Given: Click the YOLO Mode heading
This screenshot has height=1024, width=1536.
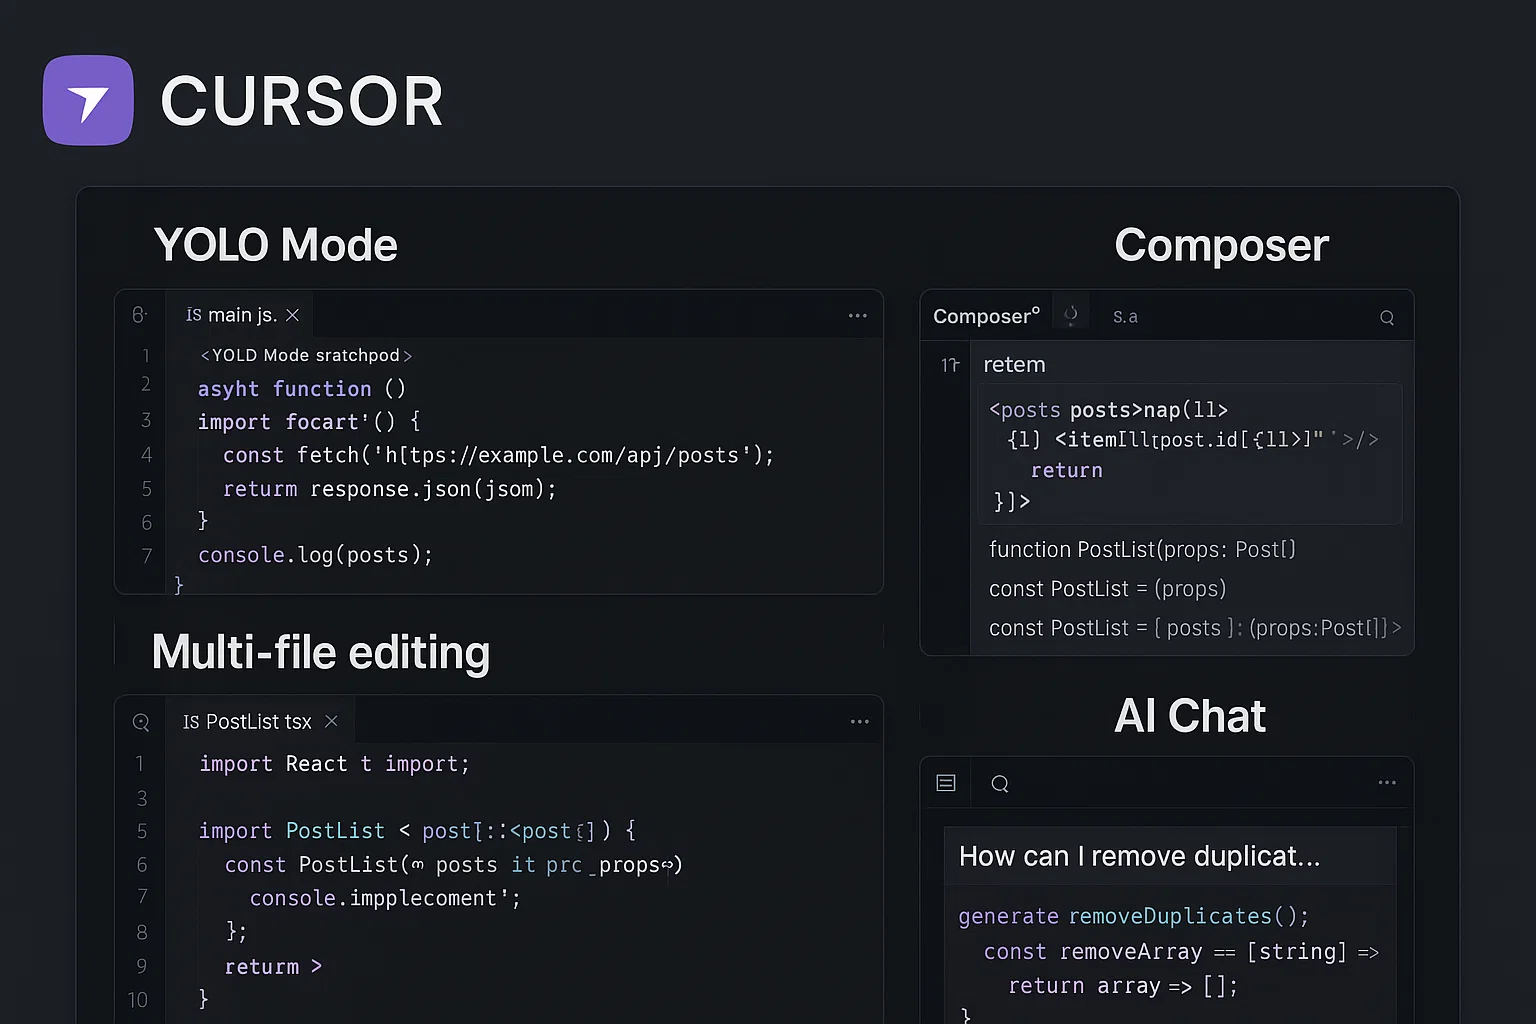Looking at the screenshot, I should [276, 245].
